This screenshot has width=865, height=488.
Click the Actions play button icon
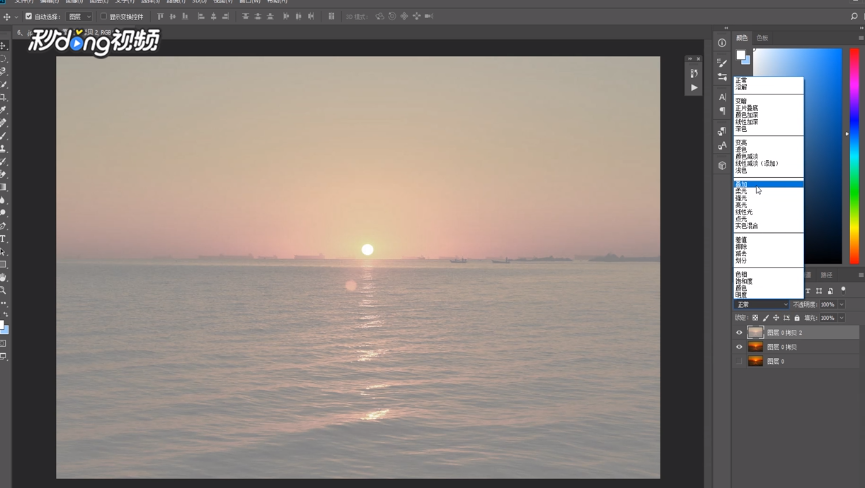pos(694,87)
